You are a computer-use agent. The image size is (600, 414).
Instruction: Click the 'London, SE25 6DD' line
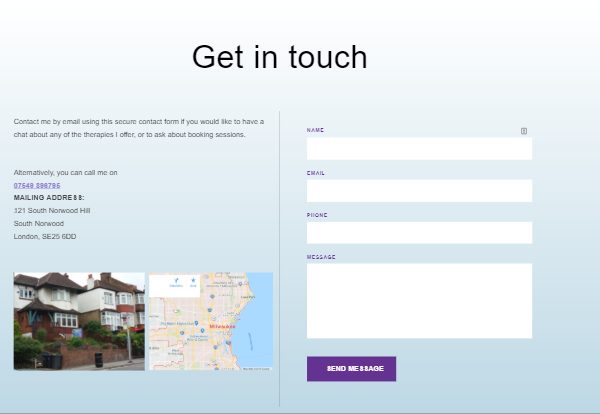45,236
